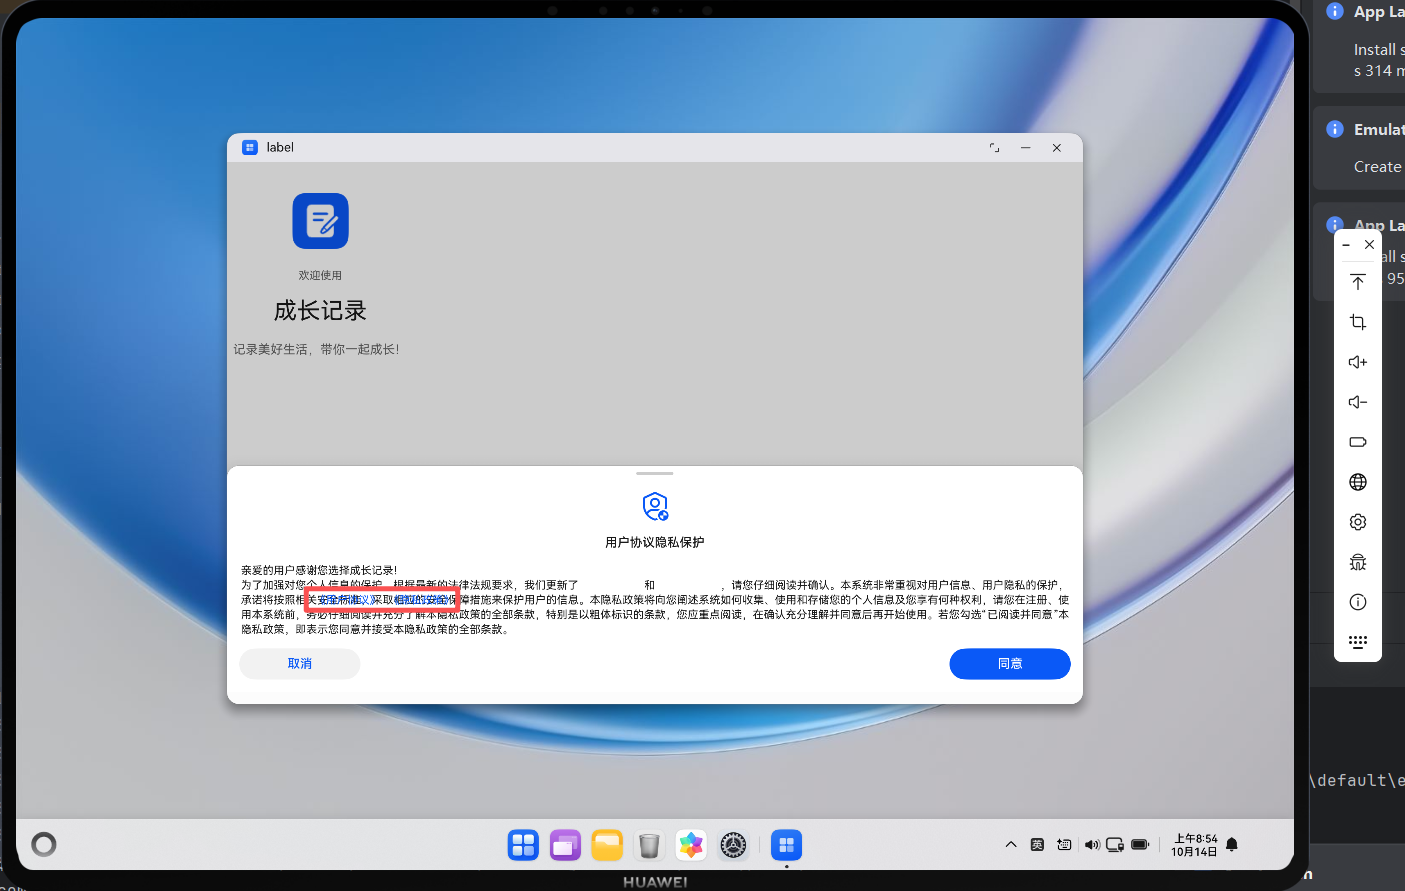Click the bug debug icon in emulator toolbar
Viewport: 1405px width, 891px height.
click(1357, 562)
